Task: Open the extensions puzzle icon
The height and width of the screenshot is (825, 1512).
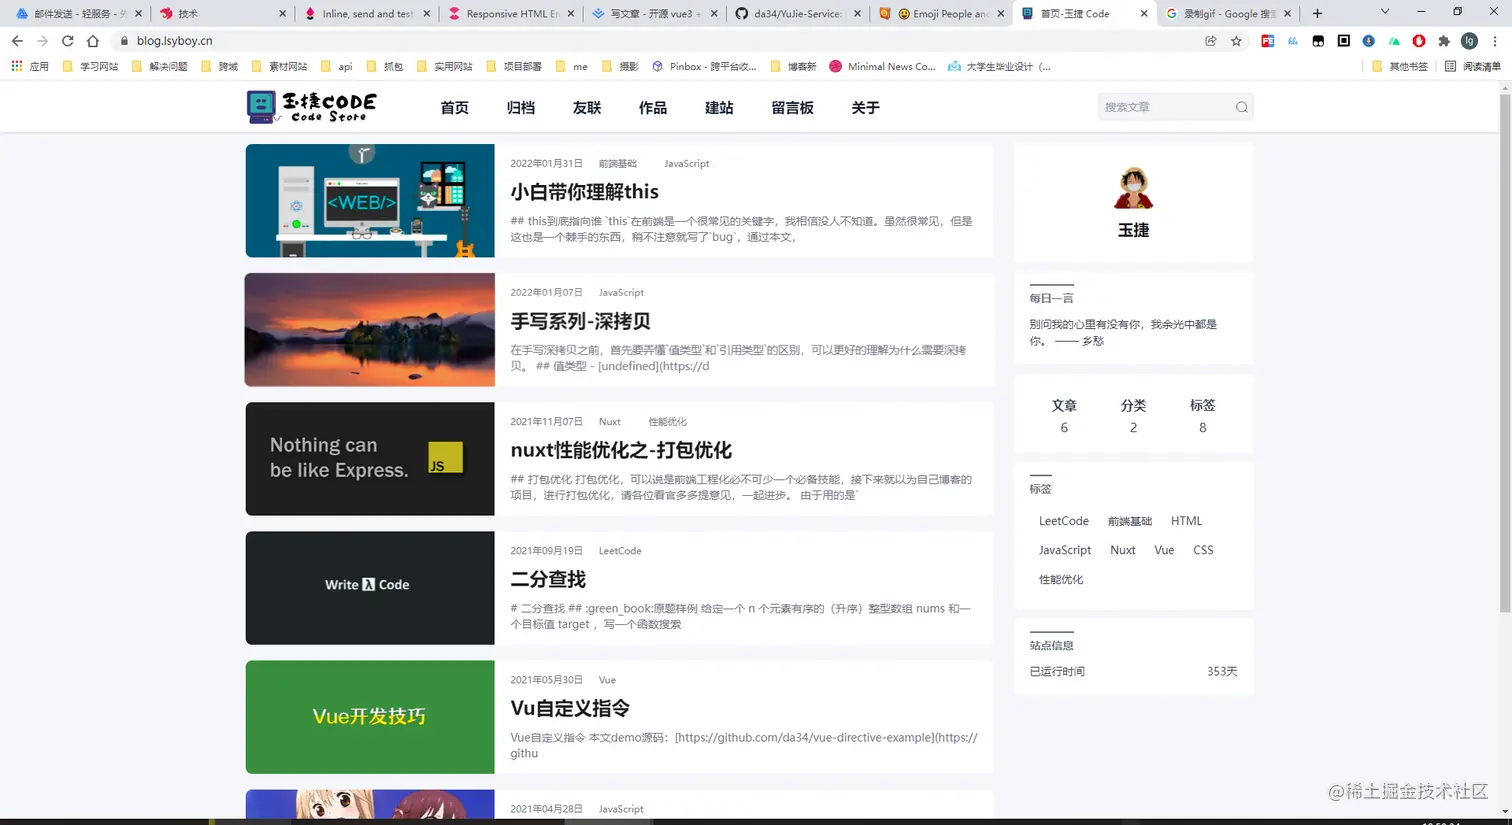Action: 1444,41
